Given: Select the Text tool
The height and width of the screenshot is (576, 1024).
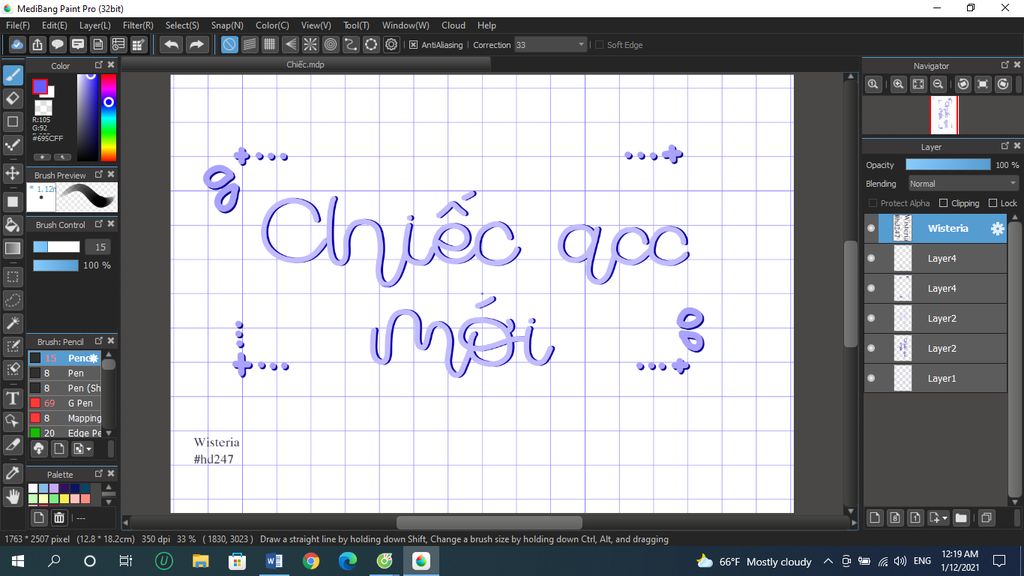Looking at the screenshot, I should (x=13, y=398).
